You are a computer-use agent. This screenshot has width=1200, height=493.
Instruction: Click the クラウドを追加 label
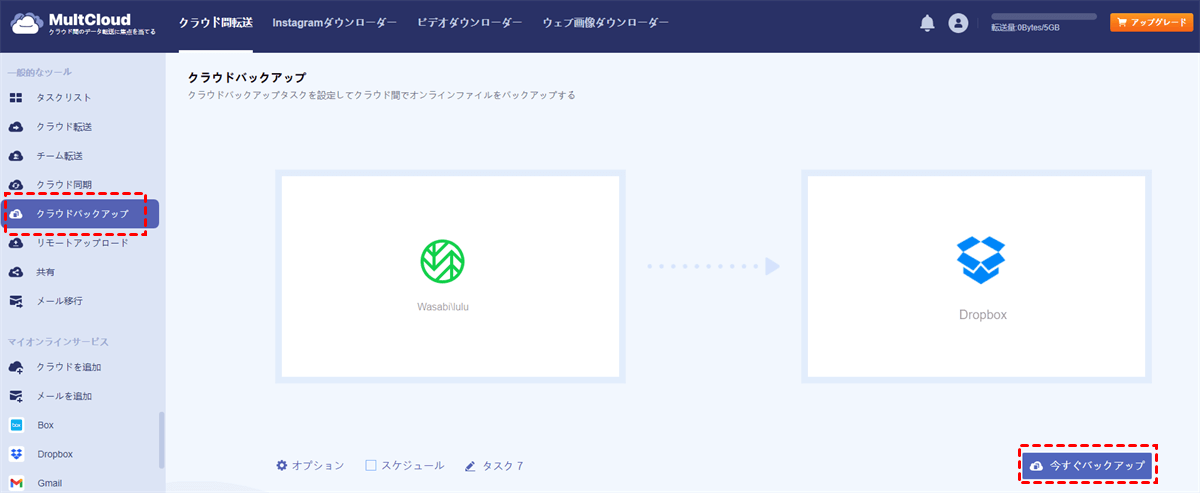tap(69, 367)
